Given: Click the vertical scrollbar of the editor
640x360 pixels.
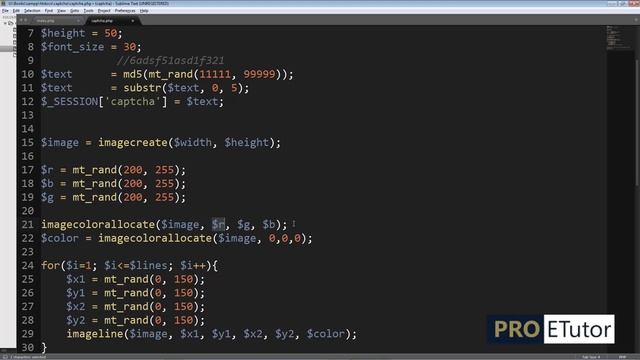Looking at the screenshot, I should coord(637,122).
